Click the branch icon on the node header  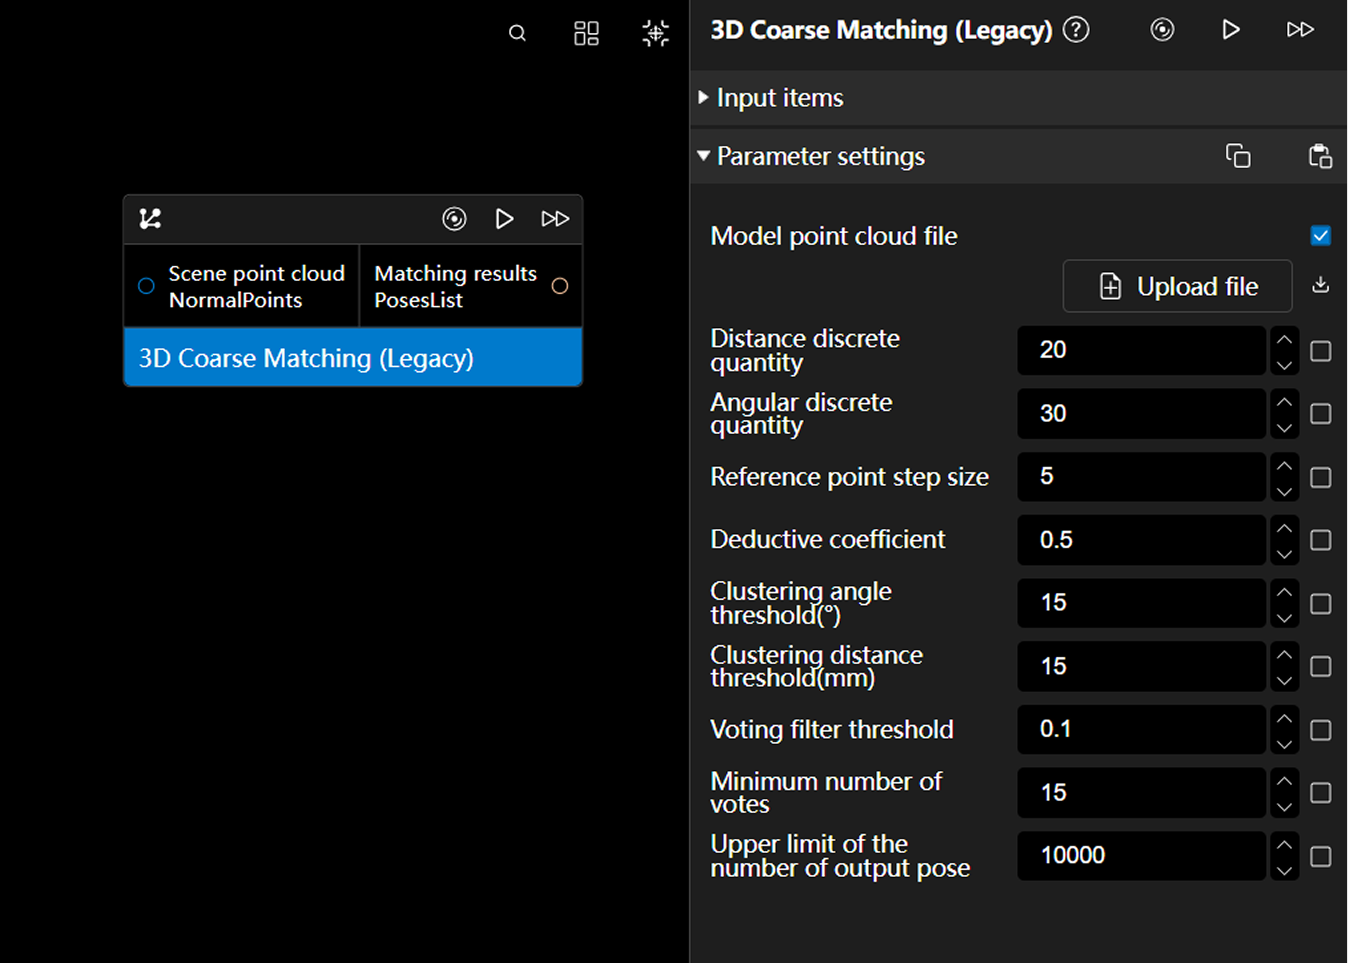[150, 219]
